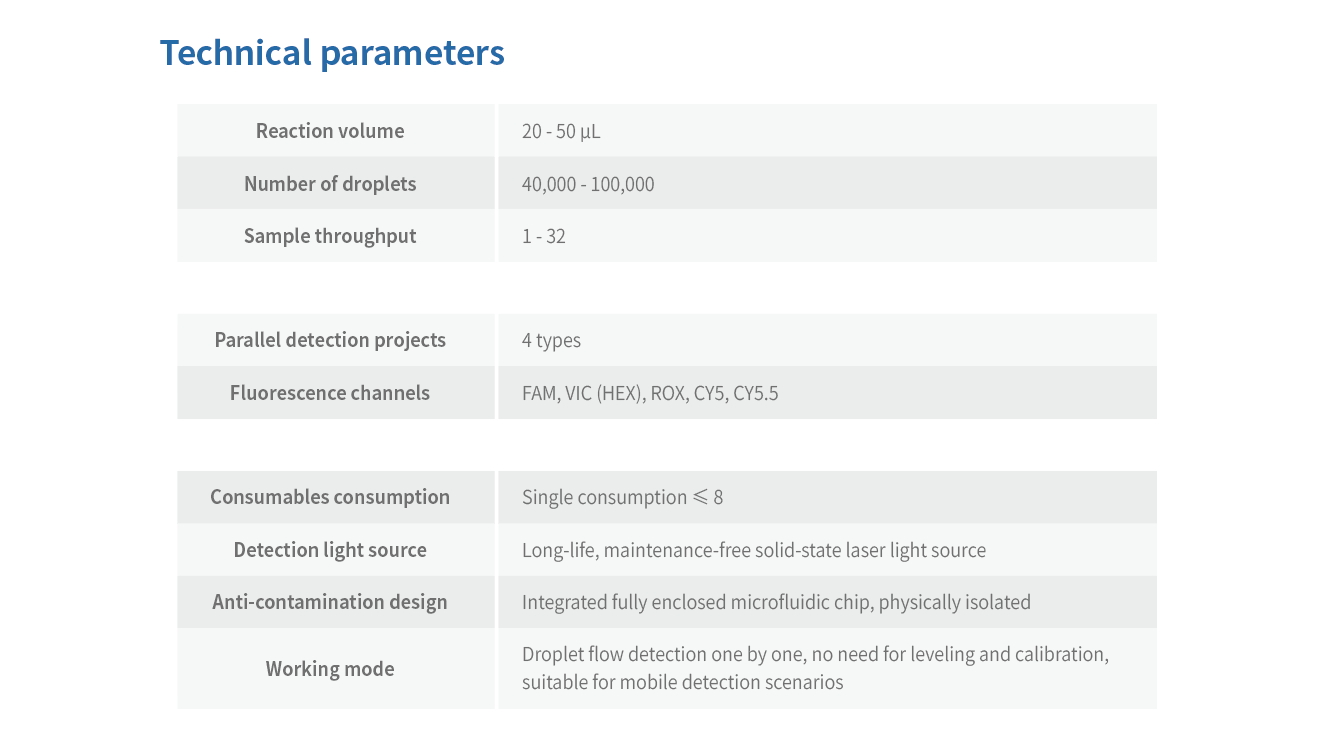Click the Detection light source label

(x=330, y=550)
